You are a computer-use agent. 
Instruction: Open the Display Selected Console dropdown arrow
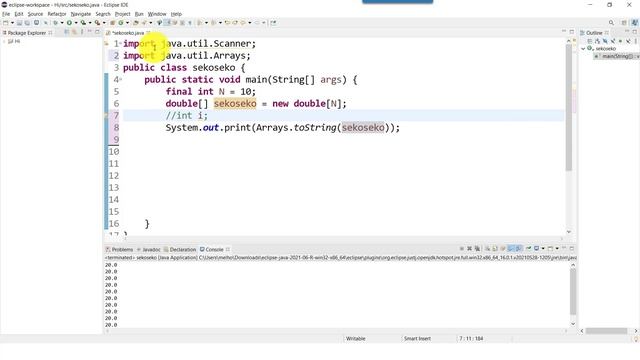pos(543,249)
